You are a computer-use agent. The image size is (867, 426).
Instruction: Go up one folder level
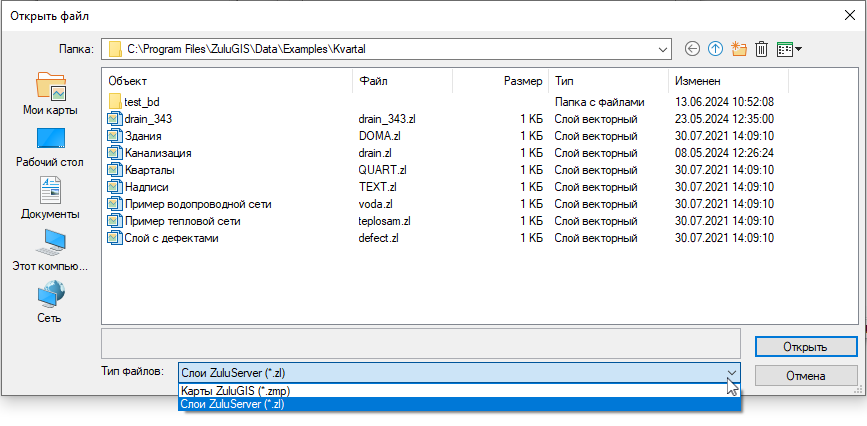[x=715, y=48]
